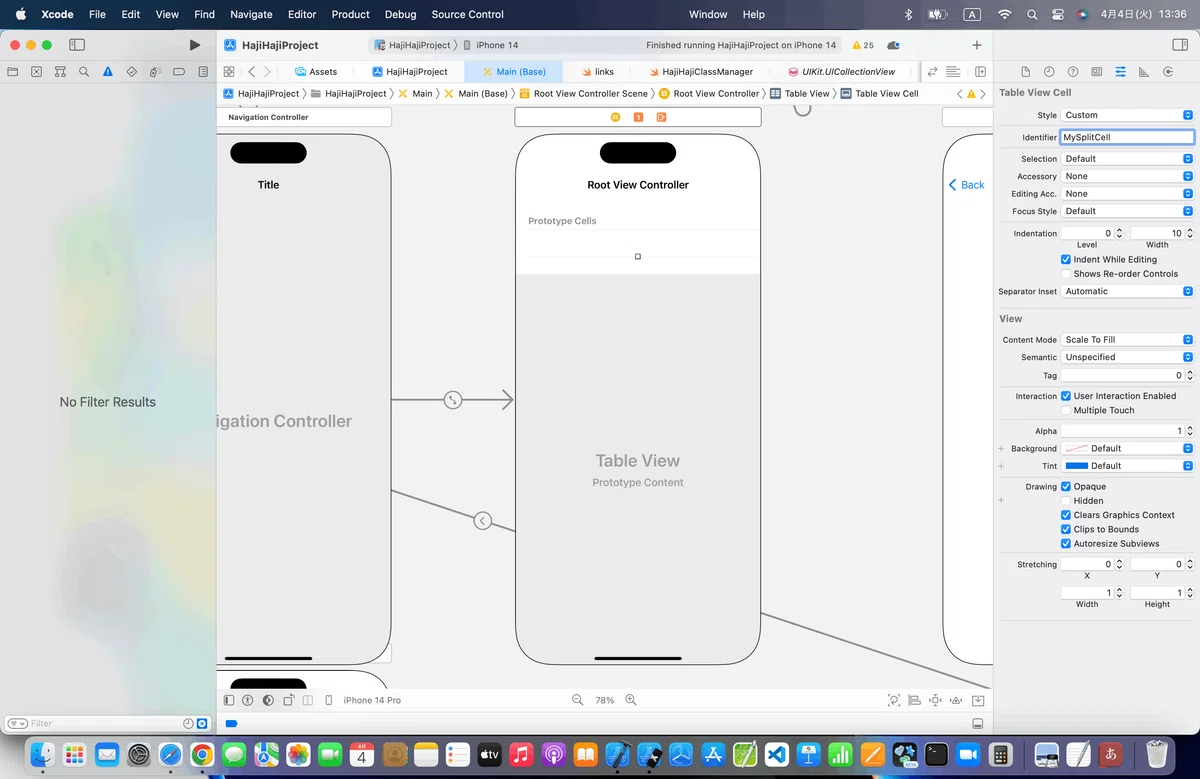Switch to the Assets tab
The height and width of the screenshot is (779, 1200).
pos(316,72)
